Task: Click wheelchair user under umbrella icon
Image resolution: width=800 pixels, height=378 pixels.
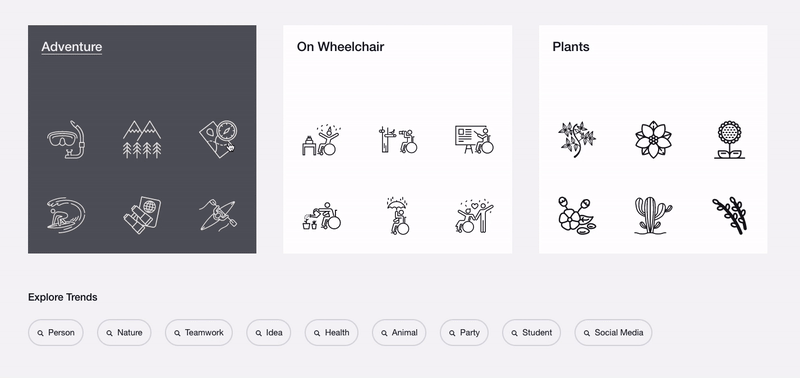Action: pyautogui.click(x=397, y=216)
